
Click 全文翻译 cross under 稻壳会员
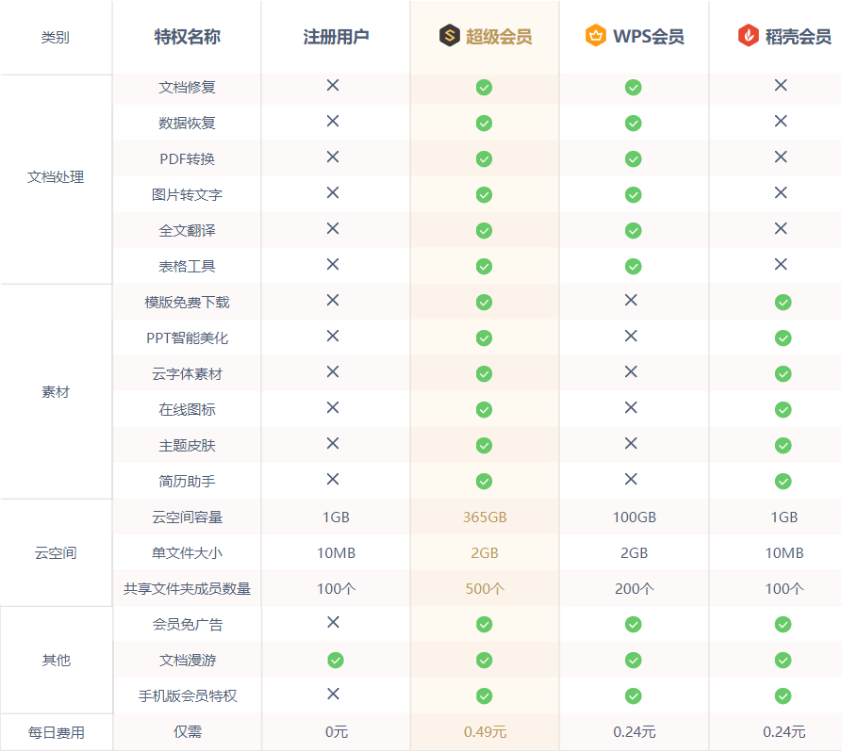click(x=781, y=229)
